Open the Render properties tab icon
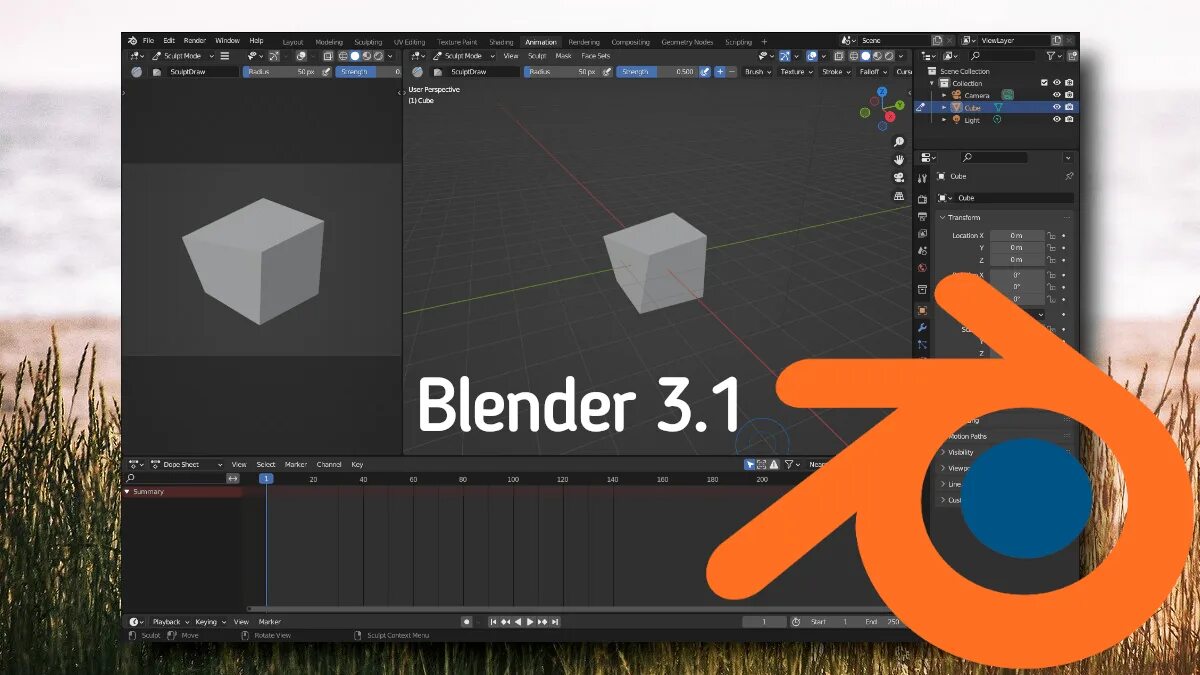The image size is (1200, 675). pos(922,199)
